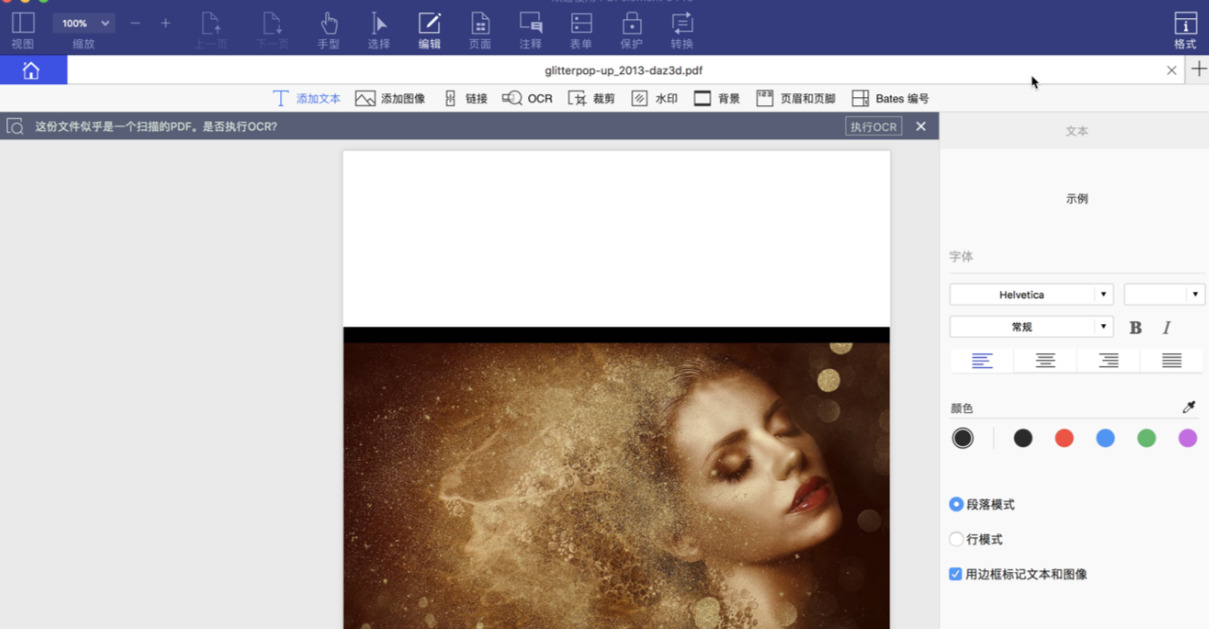
Task: Uncheck the mark text and images with borders checkbox
Action: pos(956,574)
